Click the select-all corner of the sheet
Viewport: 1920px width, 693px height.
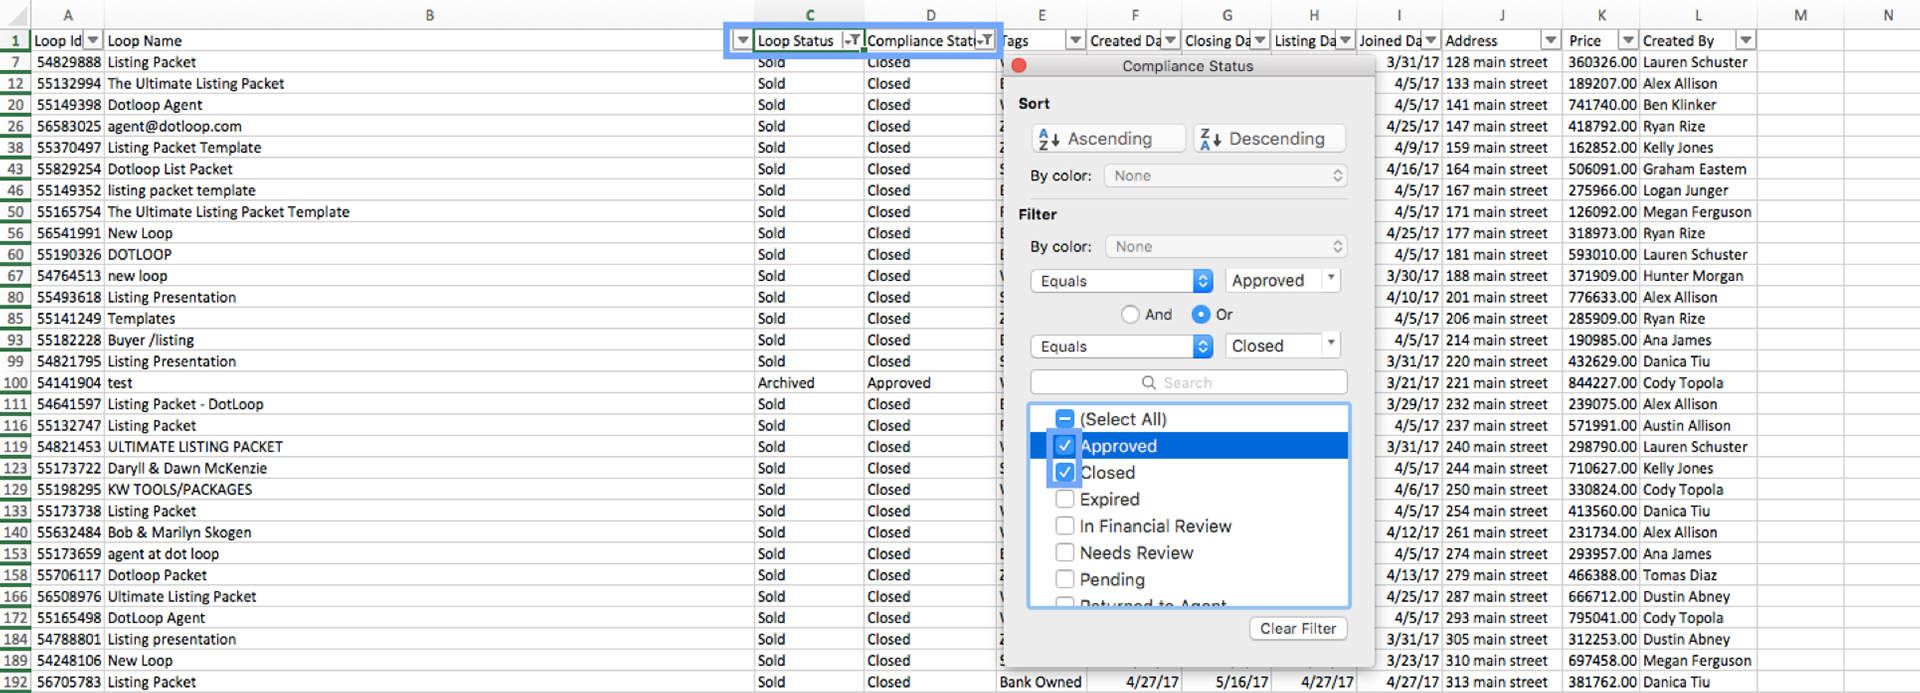pos(16,15)
